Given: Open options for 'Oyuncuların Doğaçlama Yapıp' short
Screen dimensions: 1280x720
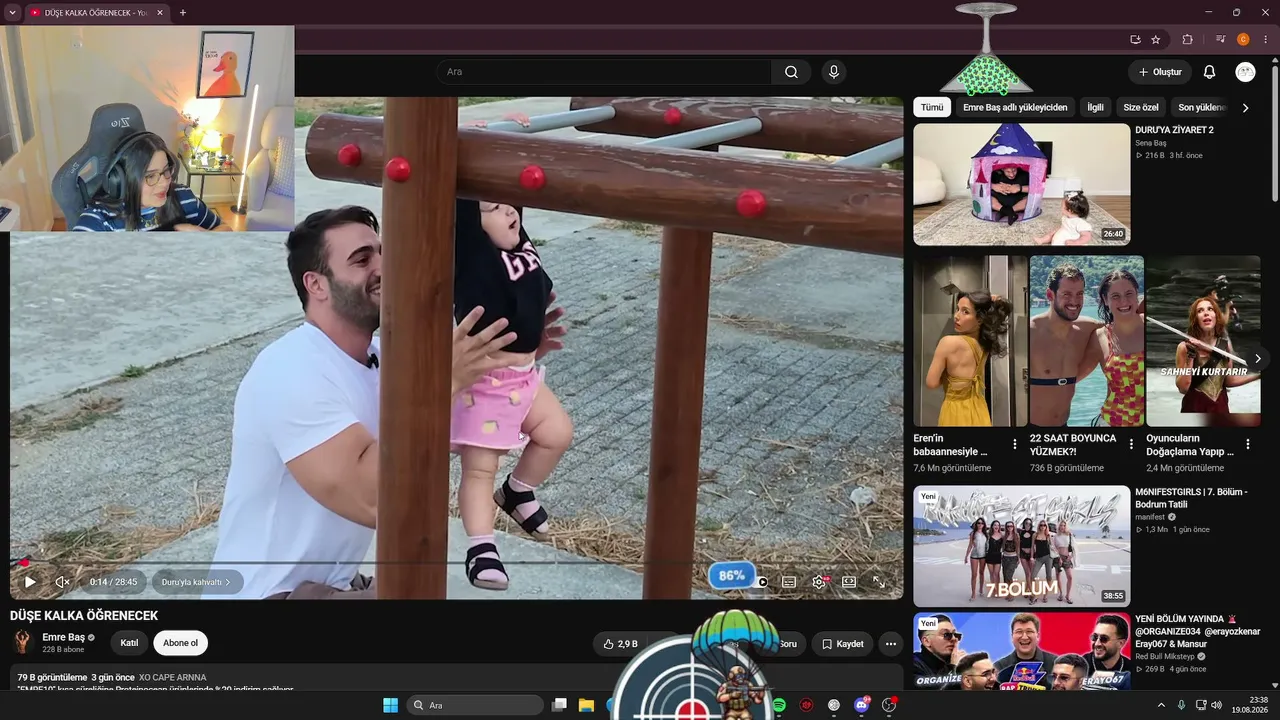Looking at the screenshot, I should point(1248,444).
